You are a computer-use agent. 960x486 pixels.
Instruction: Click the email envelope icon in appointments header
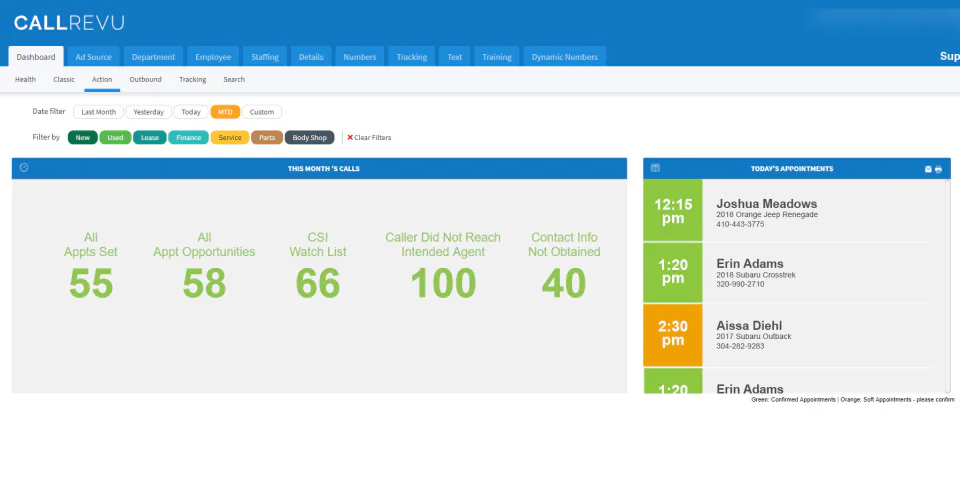(x=928, y=169)
